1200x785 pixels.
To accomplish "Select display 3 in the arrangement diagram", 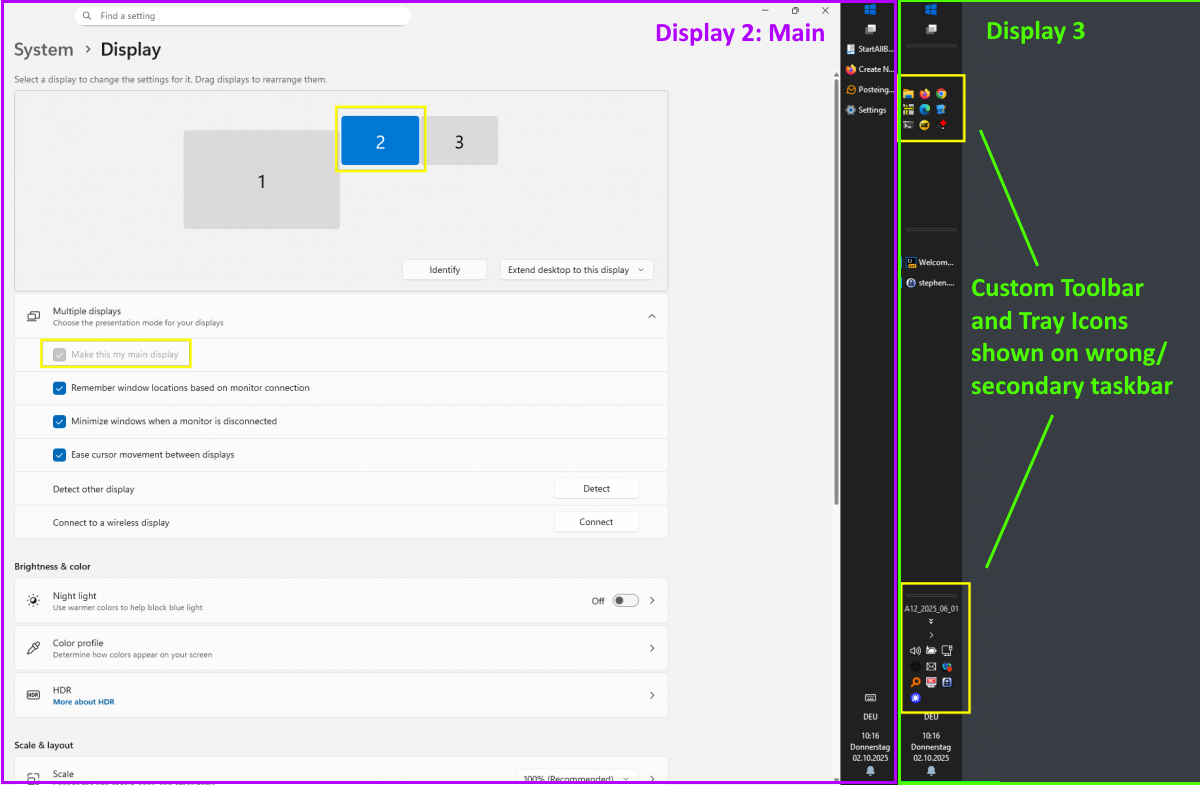I will click(459, 142).
